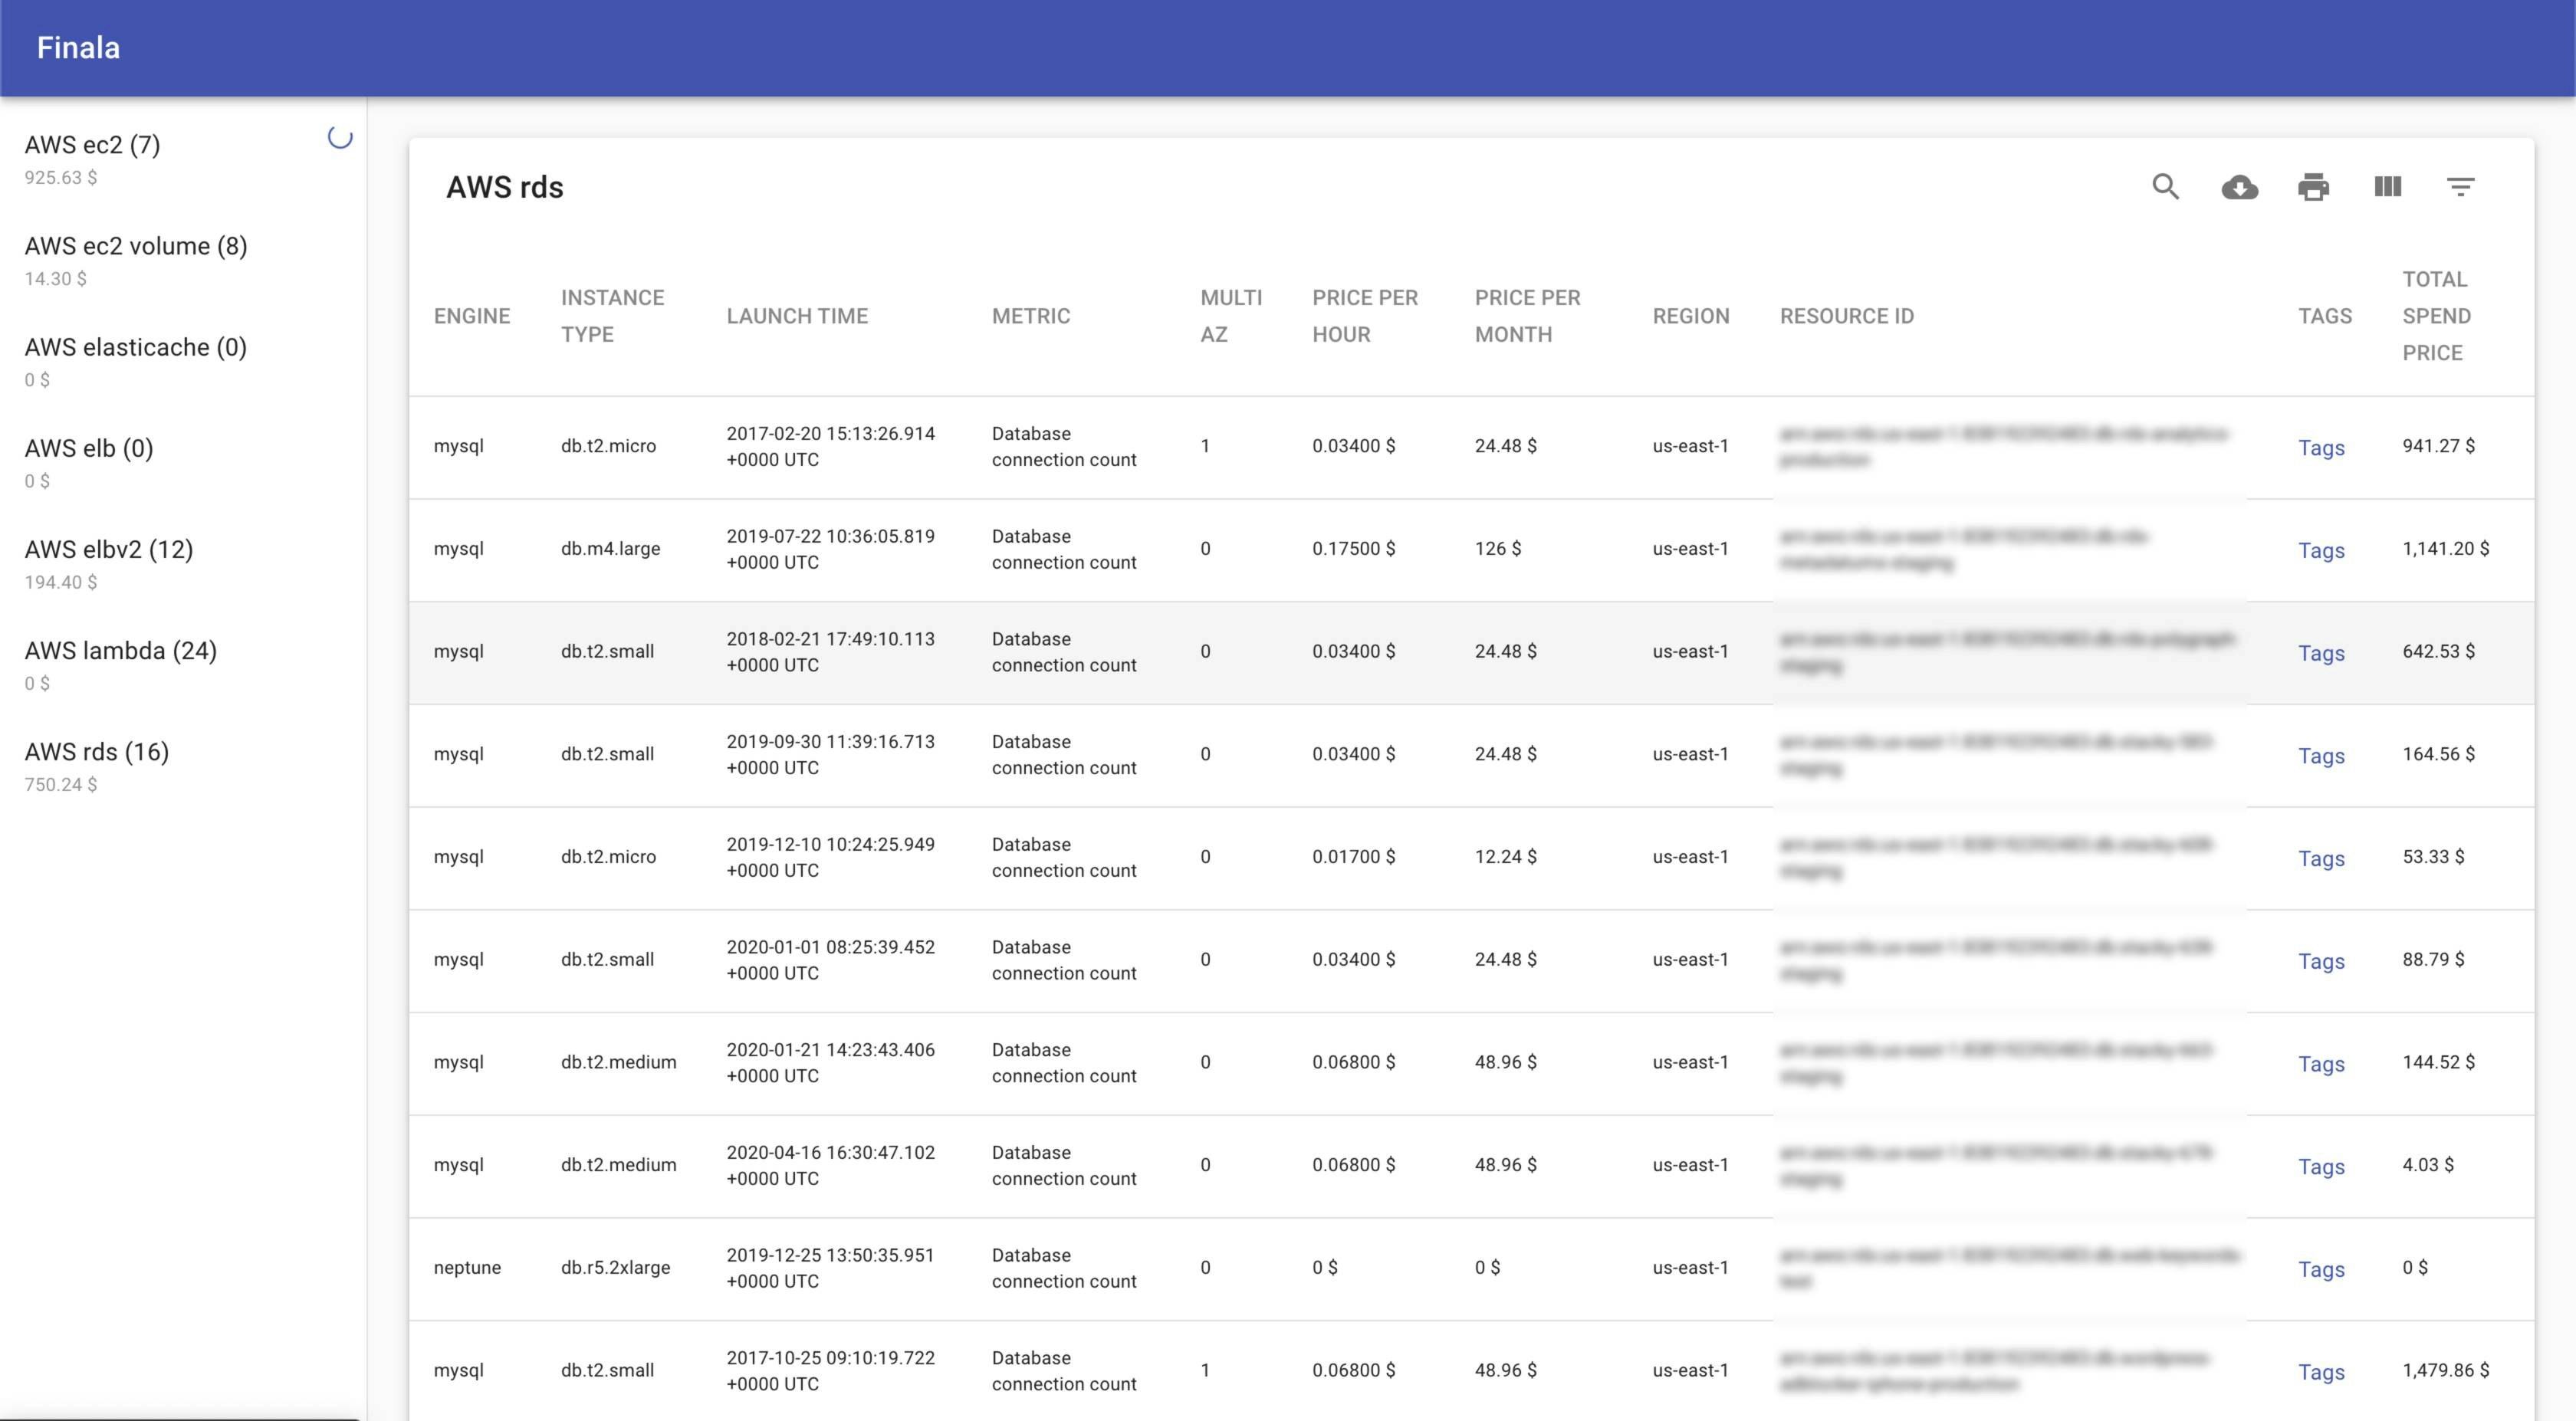Open the filter table icon
Viewport: 2576px width, 1421px height.
[2460, 187]
